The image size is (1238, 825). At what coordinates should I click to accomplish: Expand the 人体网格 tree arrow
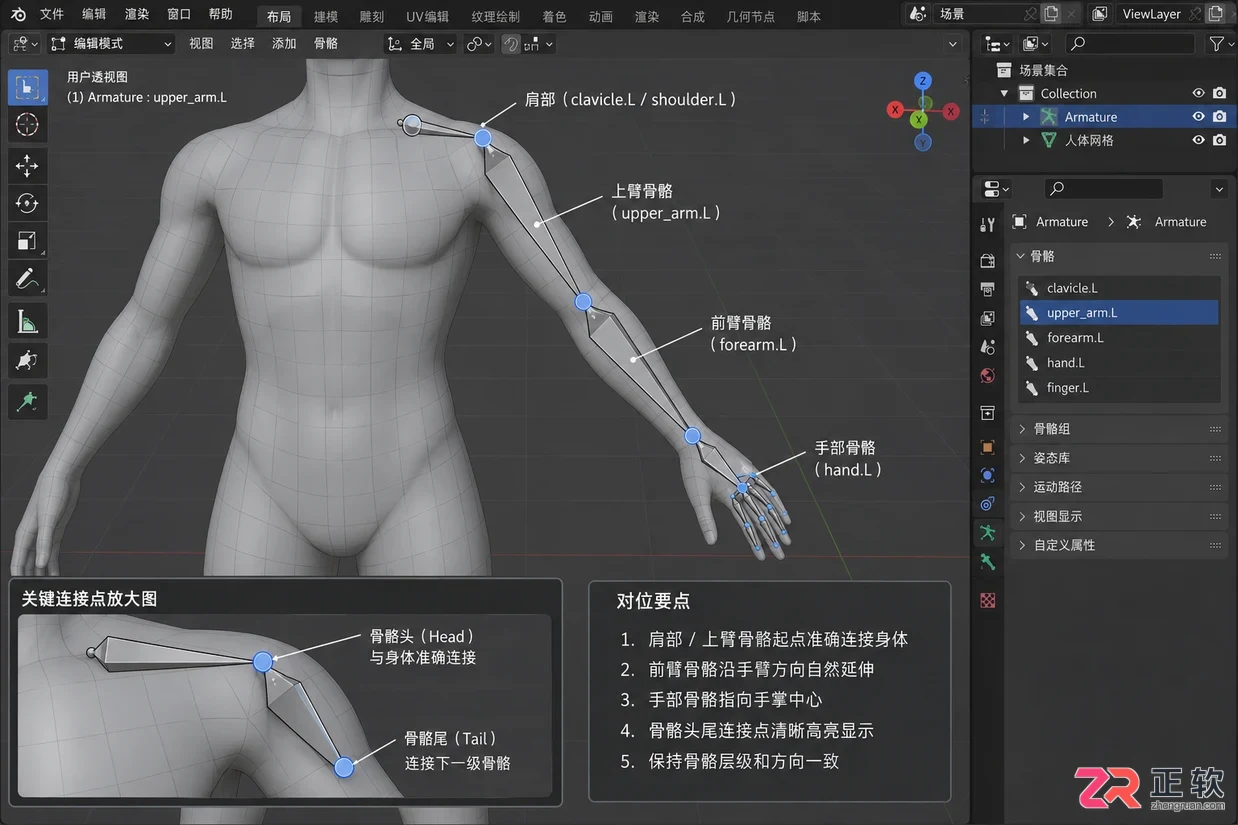pyautogui.click(x=1026, y=141)
